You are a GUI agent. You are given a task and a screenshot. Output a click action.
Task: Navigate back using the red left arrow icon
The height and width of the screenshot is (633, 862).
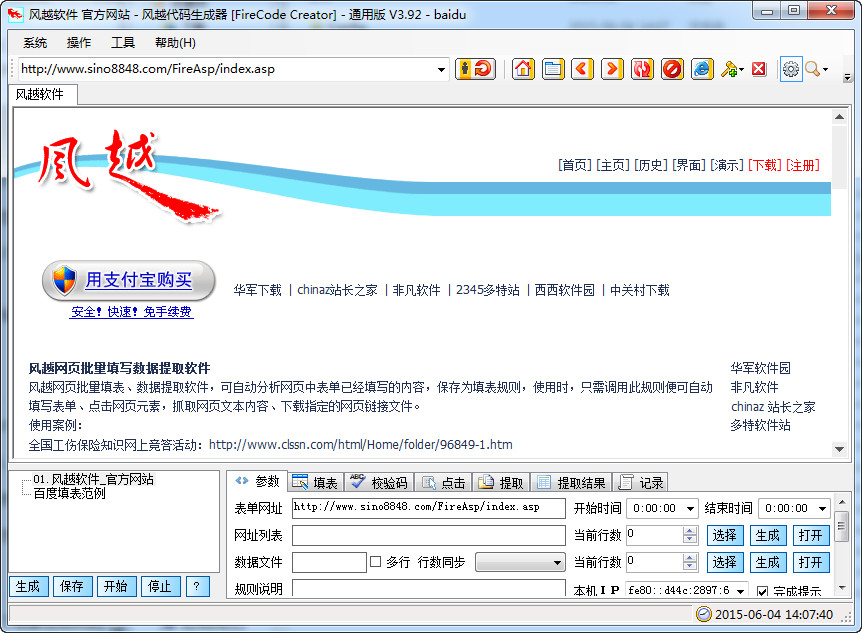(580, 69)
